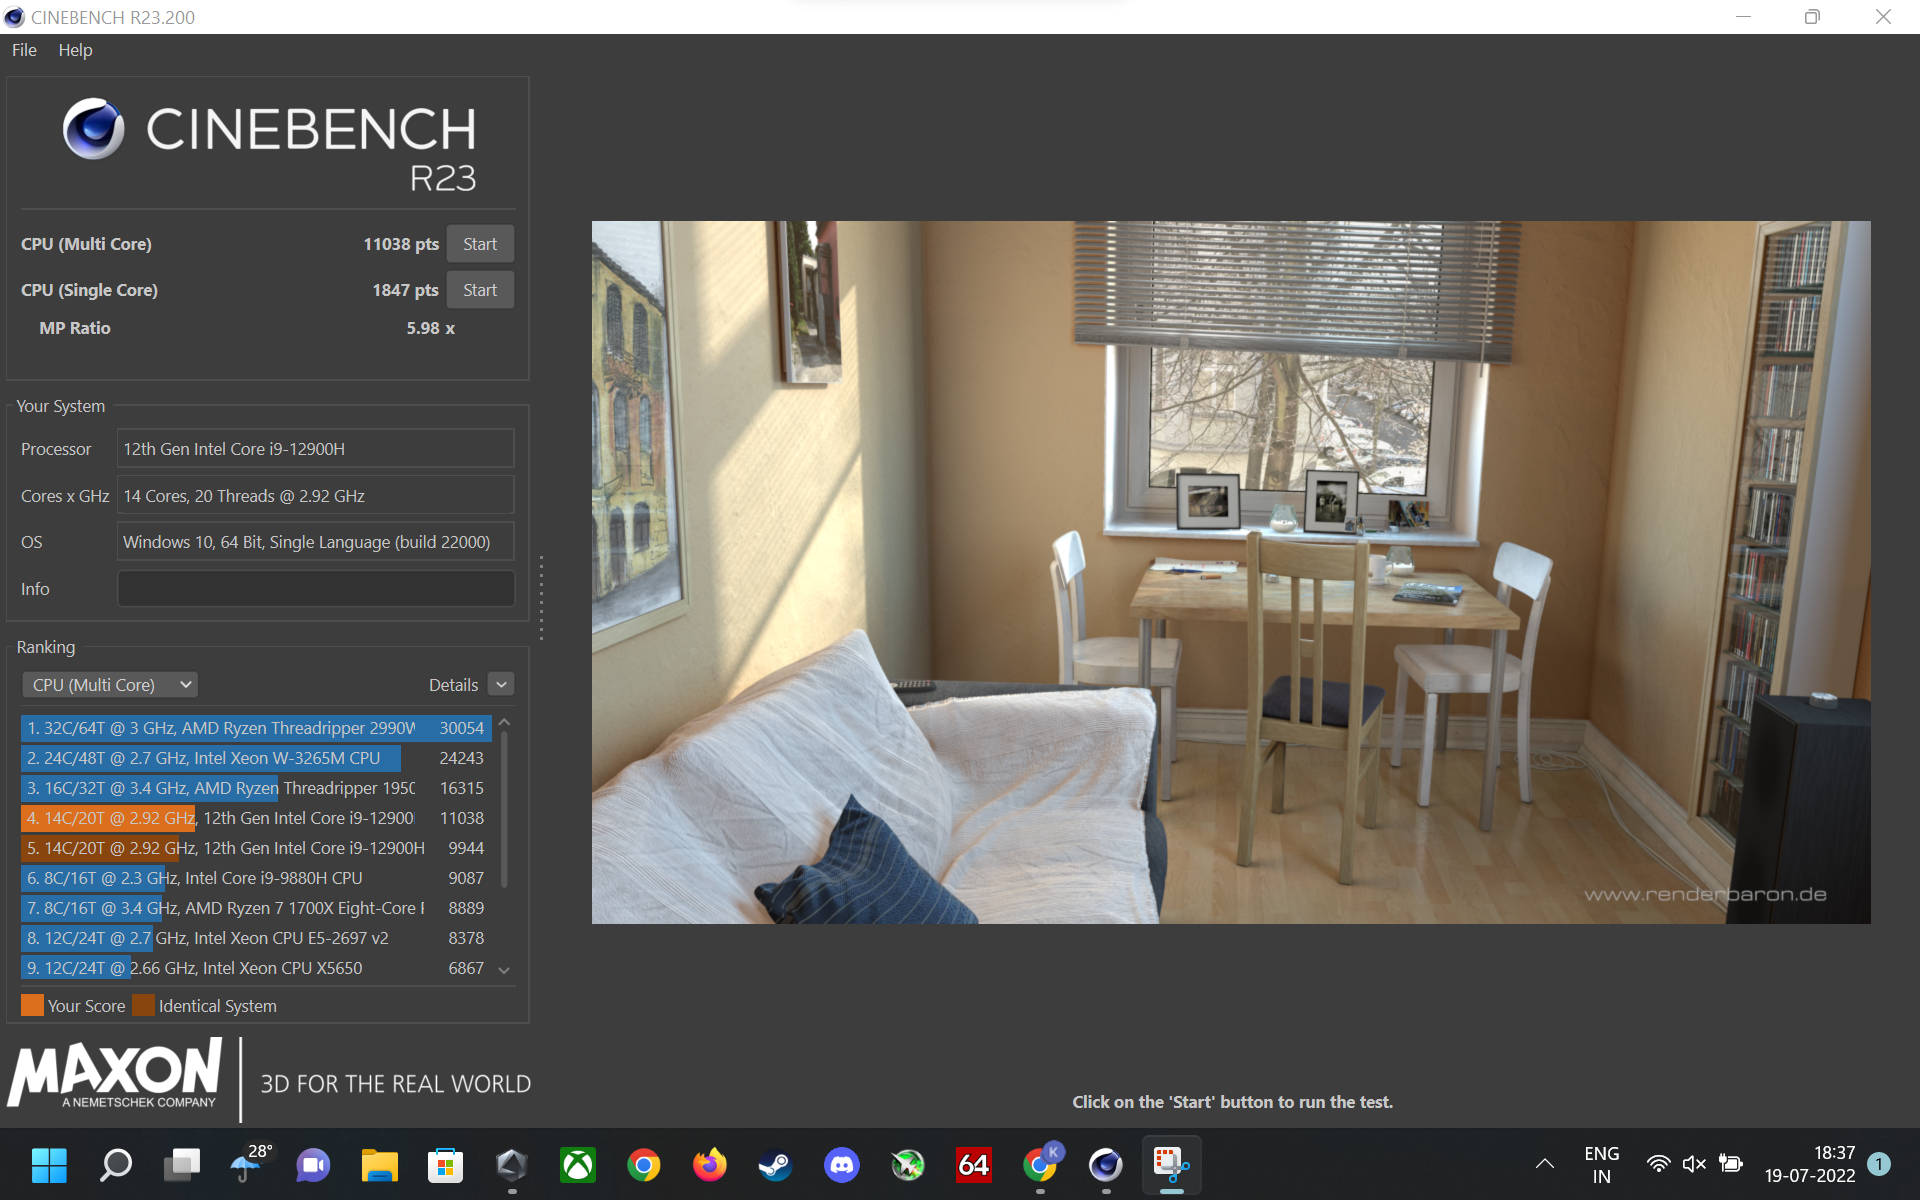Open the CPU (Multi Core) ranking dropdown
1920x1200 pixels.
click(110, 685)
